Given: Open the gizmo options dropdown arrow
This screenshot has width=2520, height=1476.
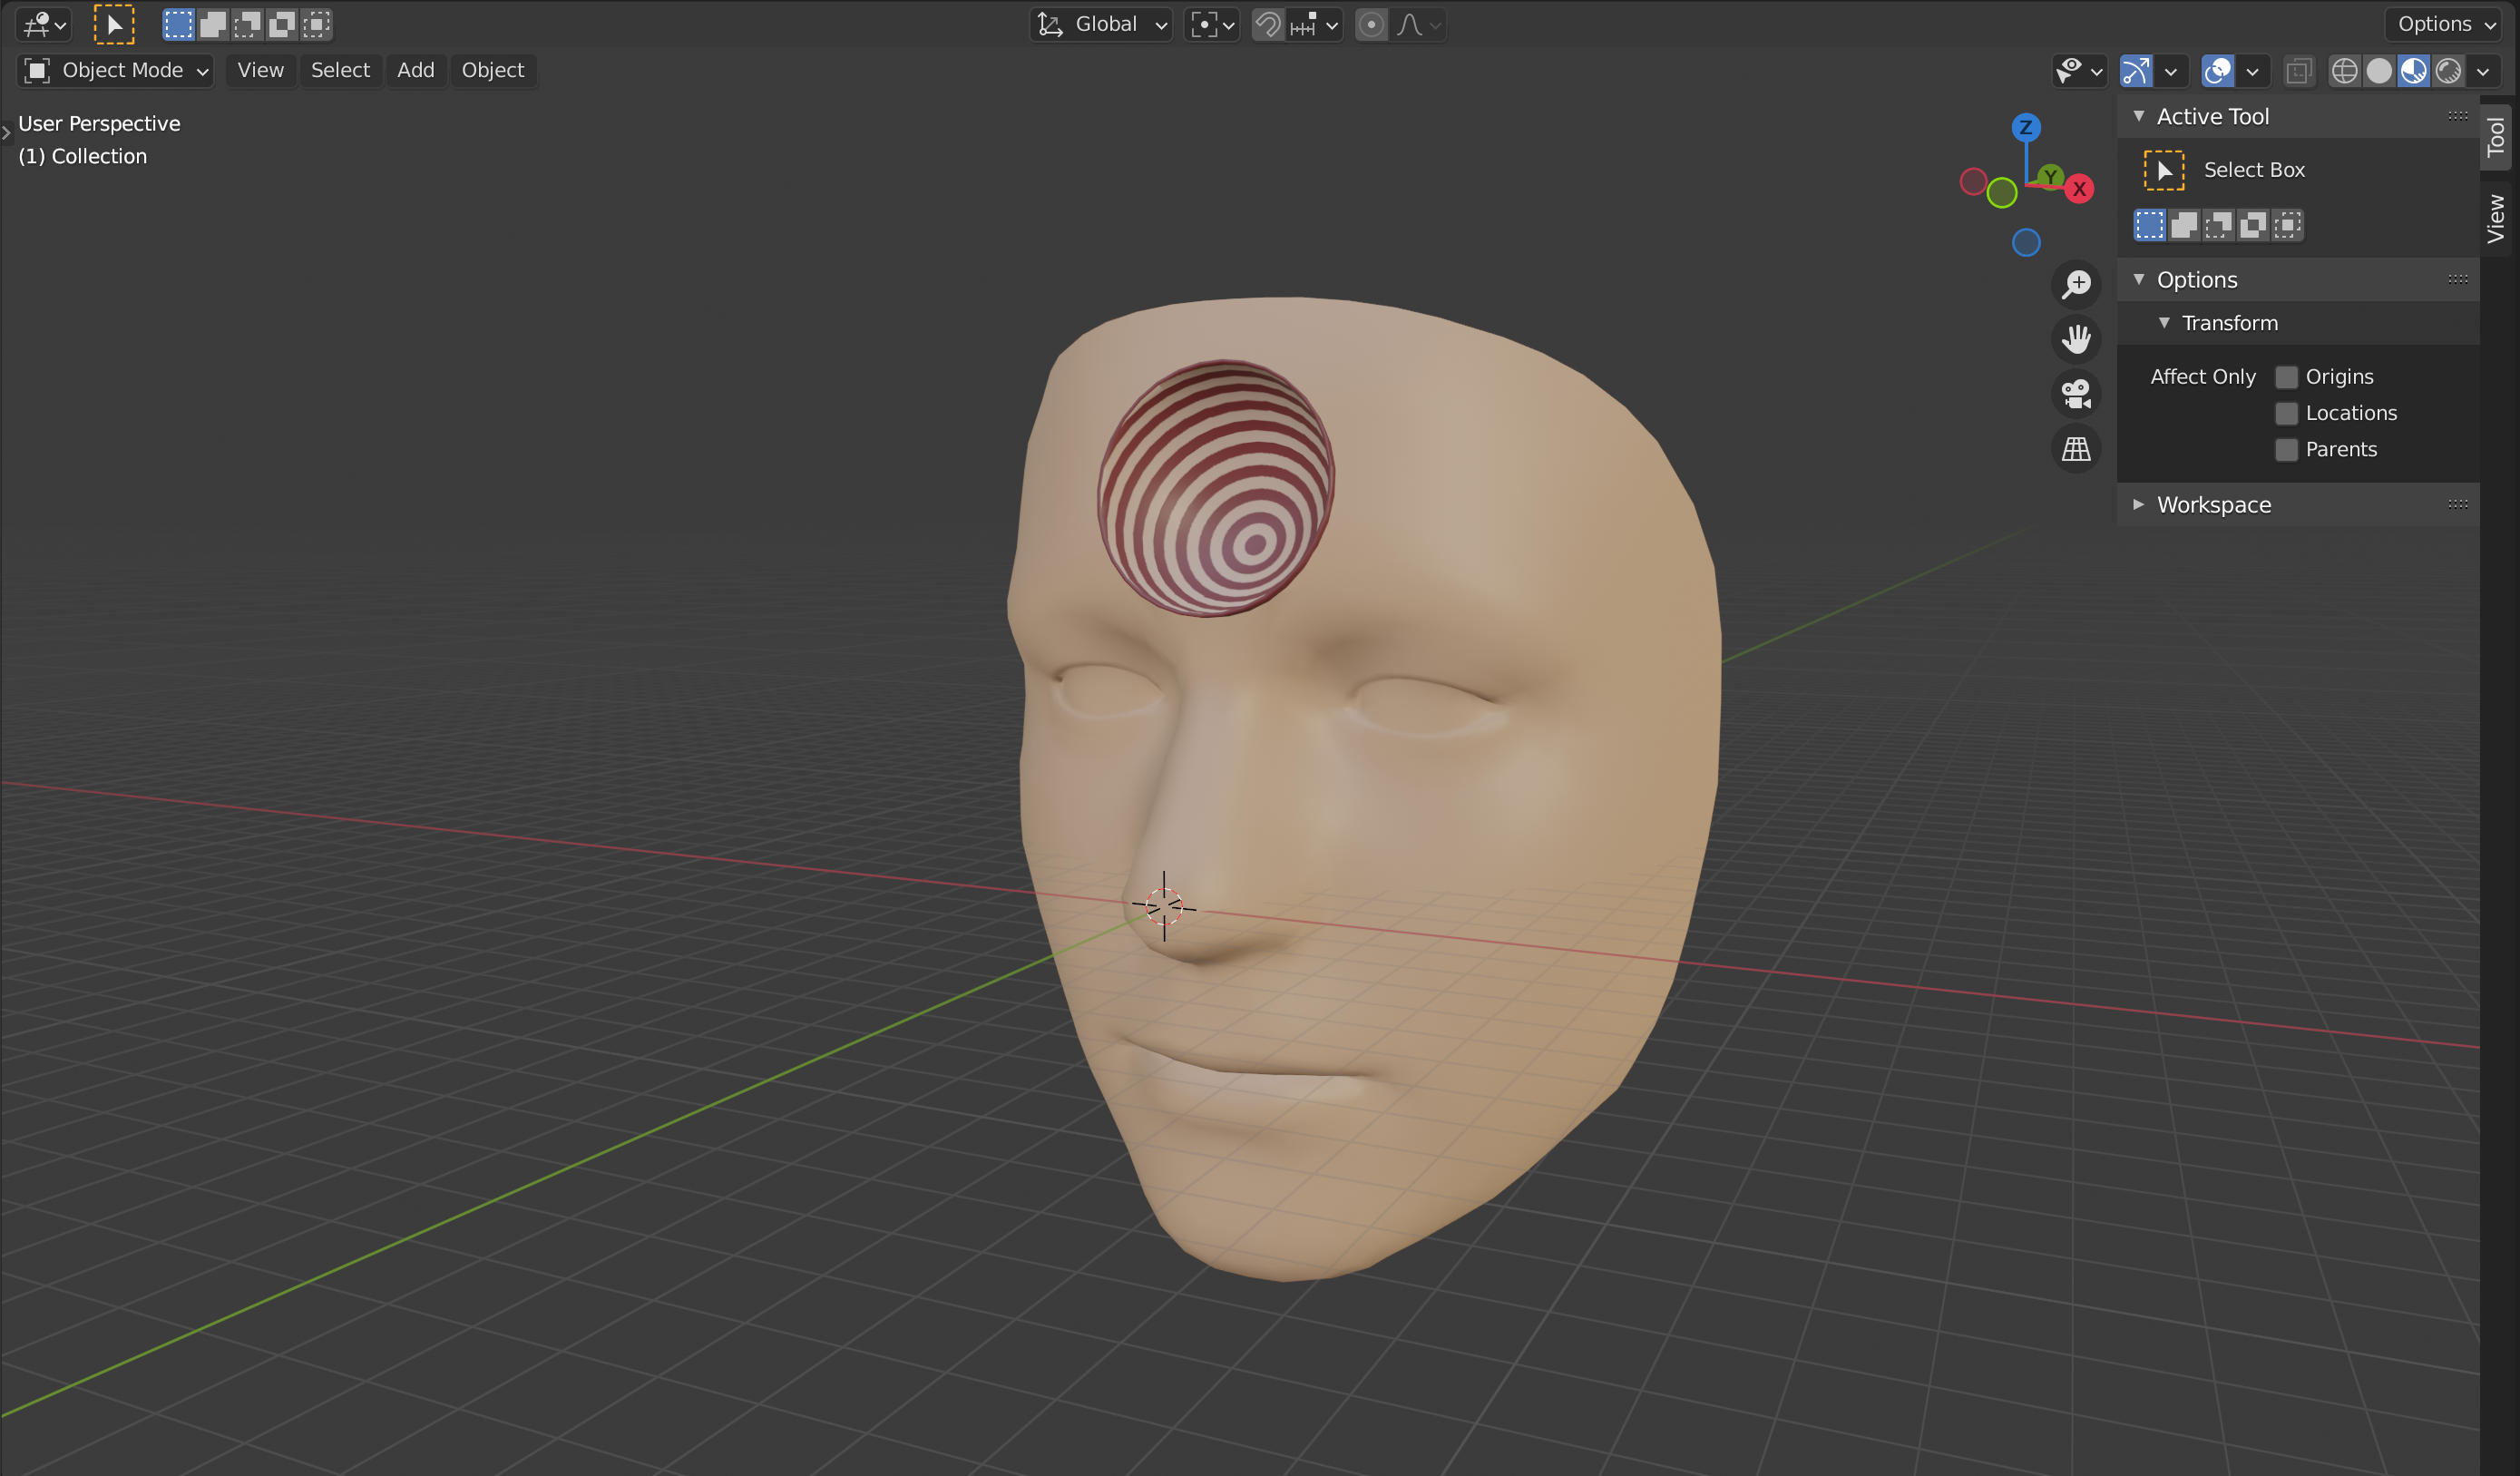Looking at the screenshot, I should (2170, 70).
